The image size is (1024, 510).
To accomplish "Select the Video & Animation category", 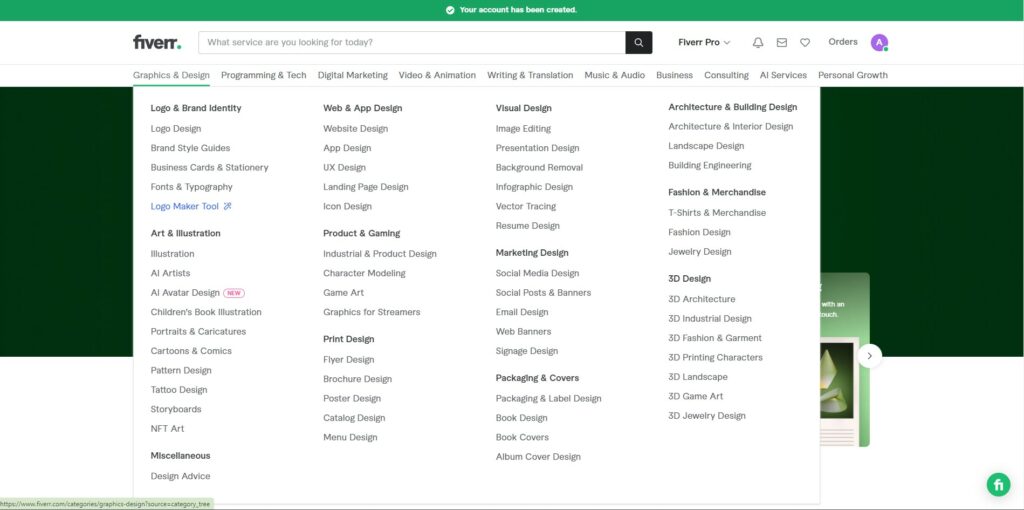I will pos(438,75).
